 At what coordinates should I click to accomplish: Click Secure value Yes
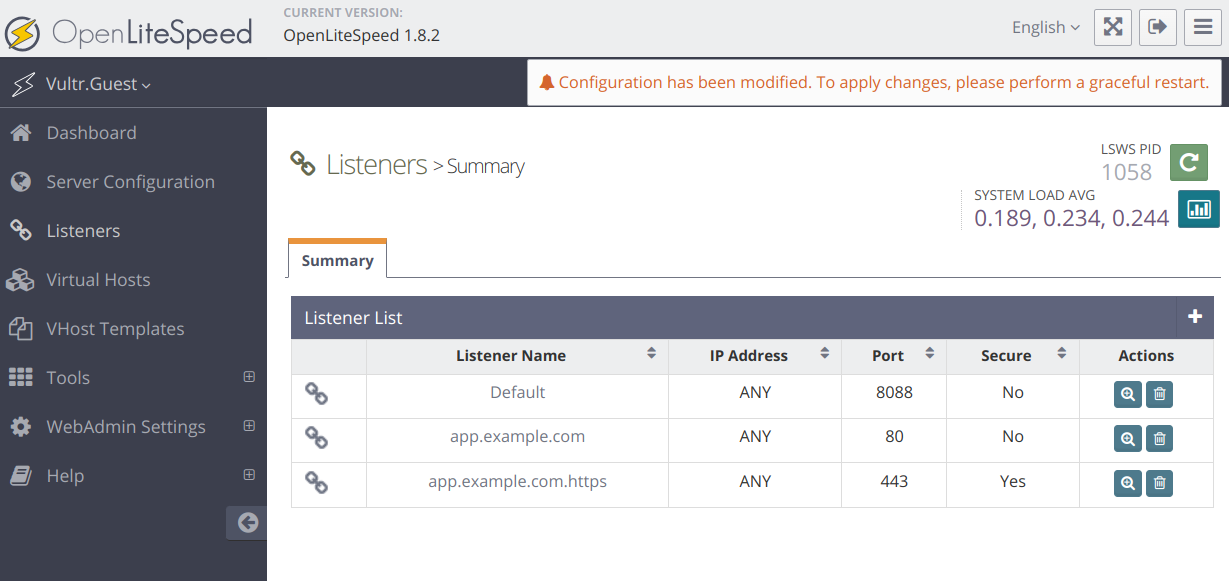[x=1013, y=481]
